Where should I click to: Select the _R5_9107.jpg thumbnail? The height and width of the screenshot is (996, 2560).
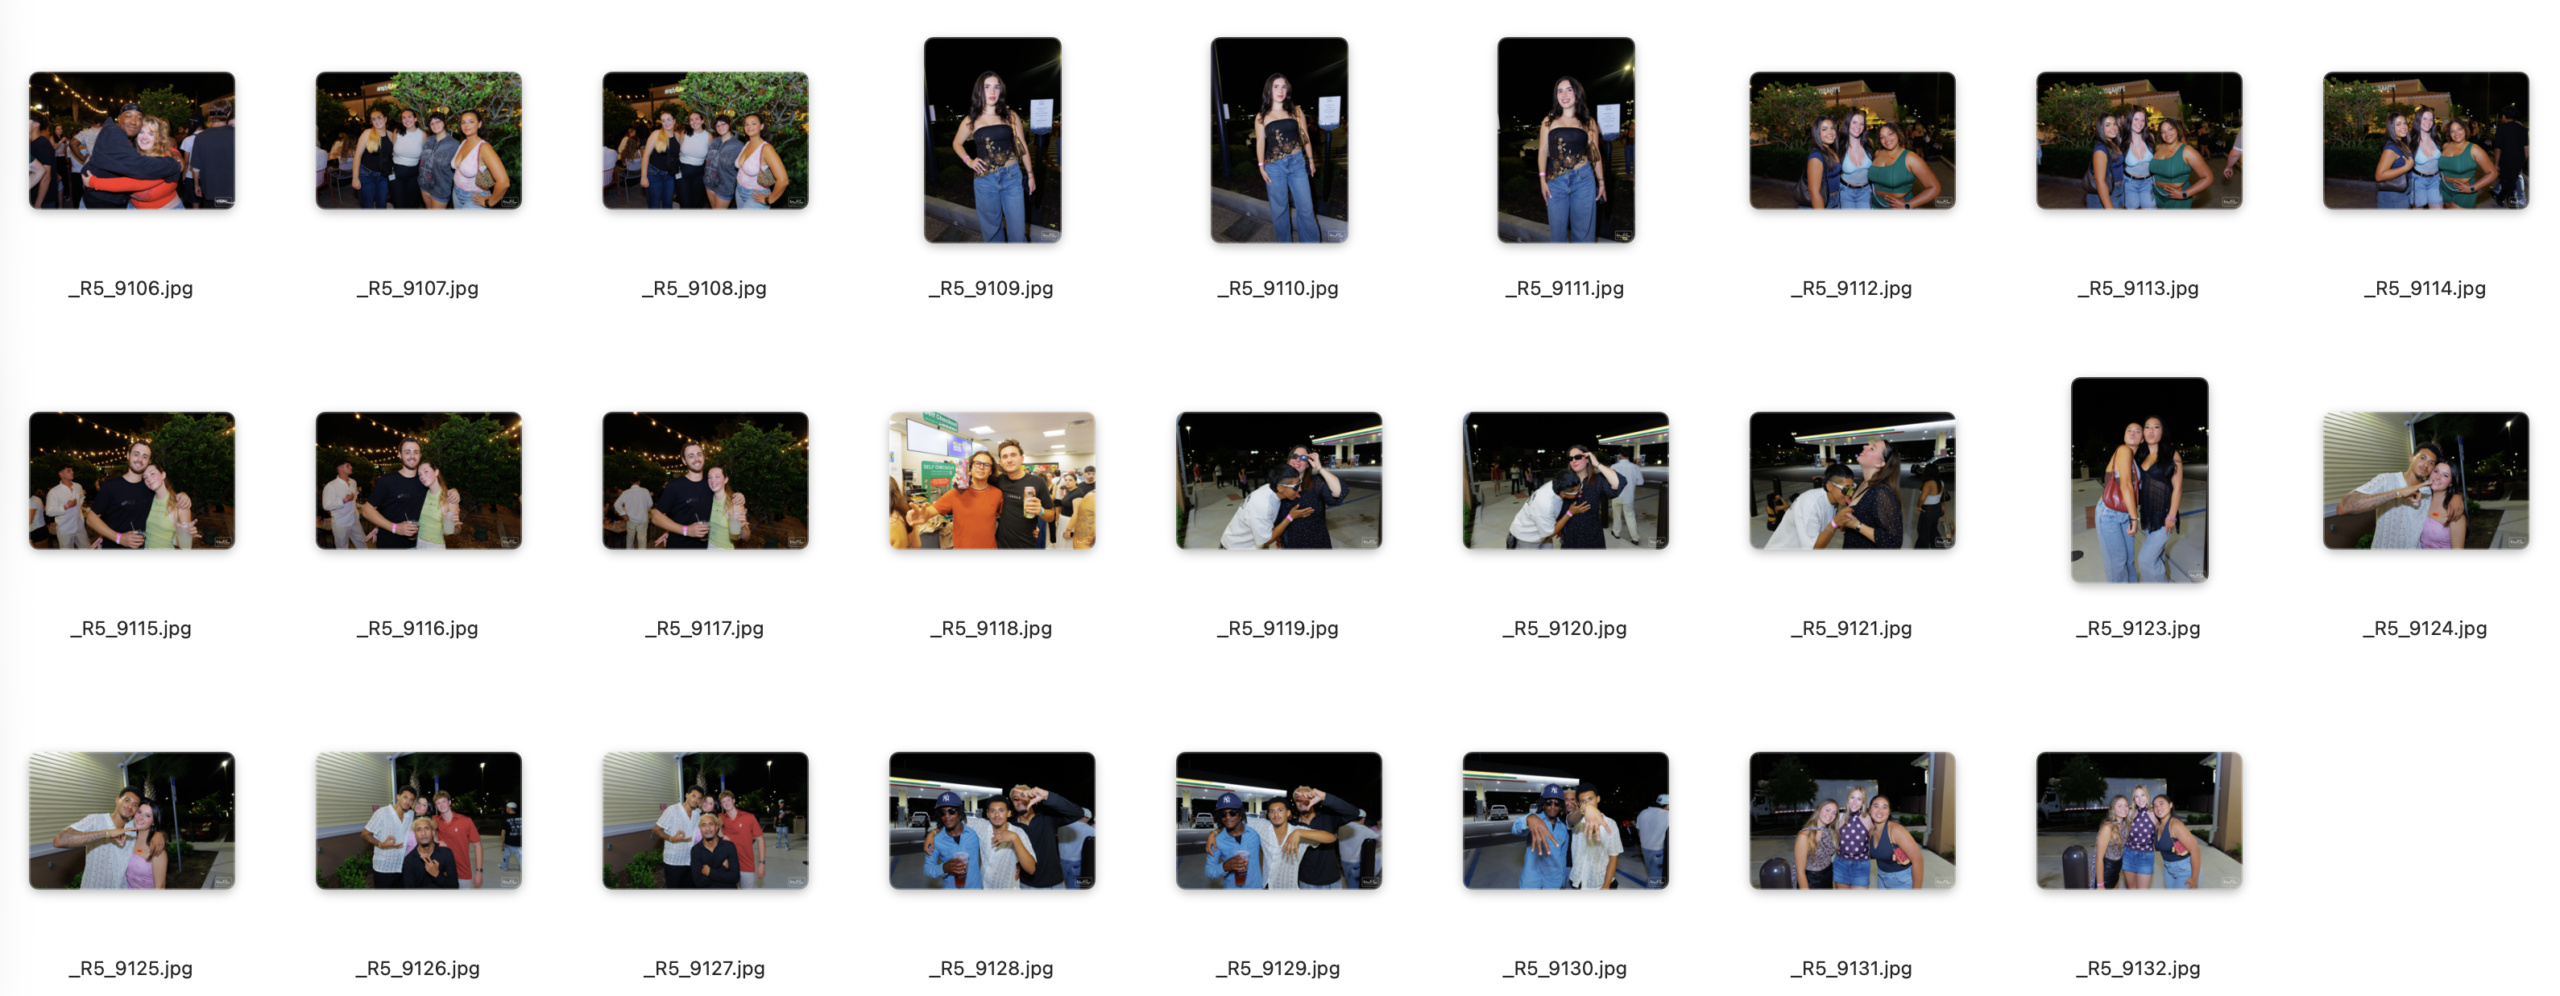pos(419,140)
